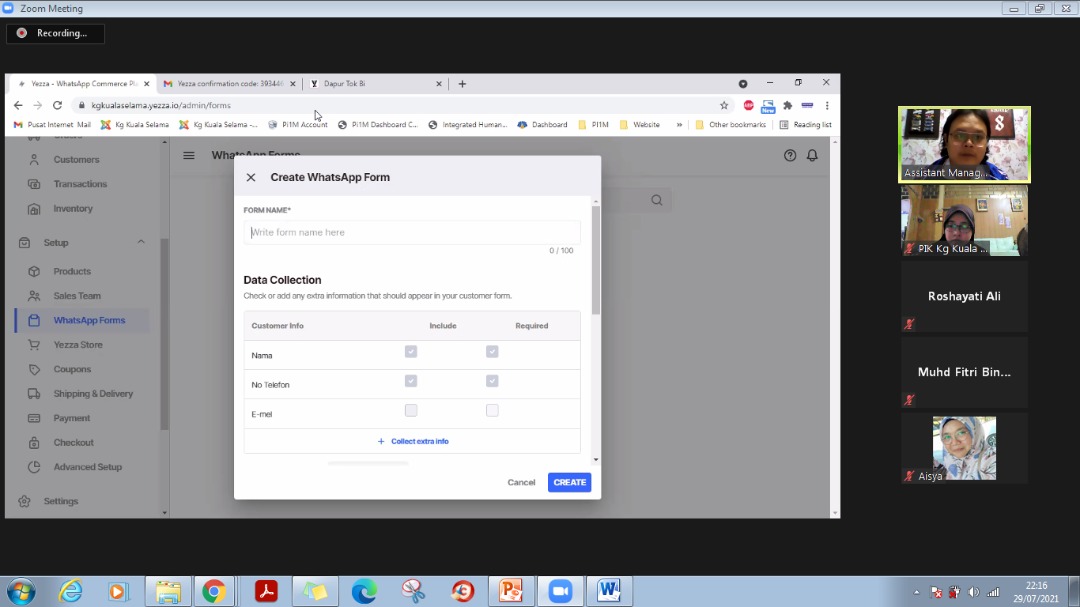Click the address bar URL
This screenshot has width=1080, height=607.
(161, 105)
